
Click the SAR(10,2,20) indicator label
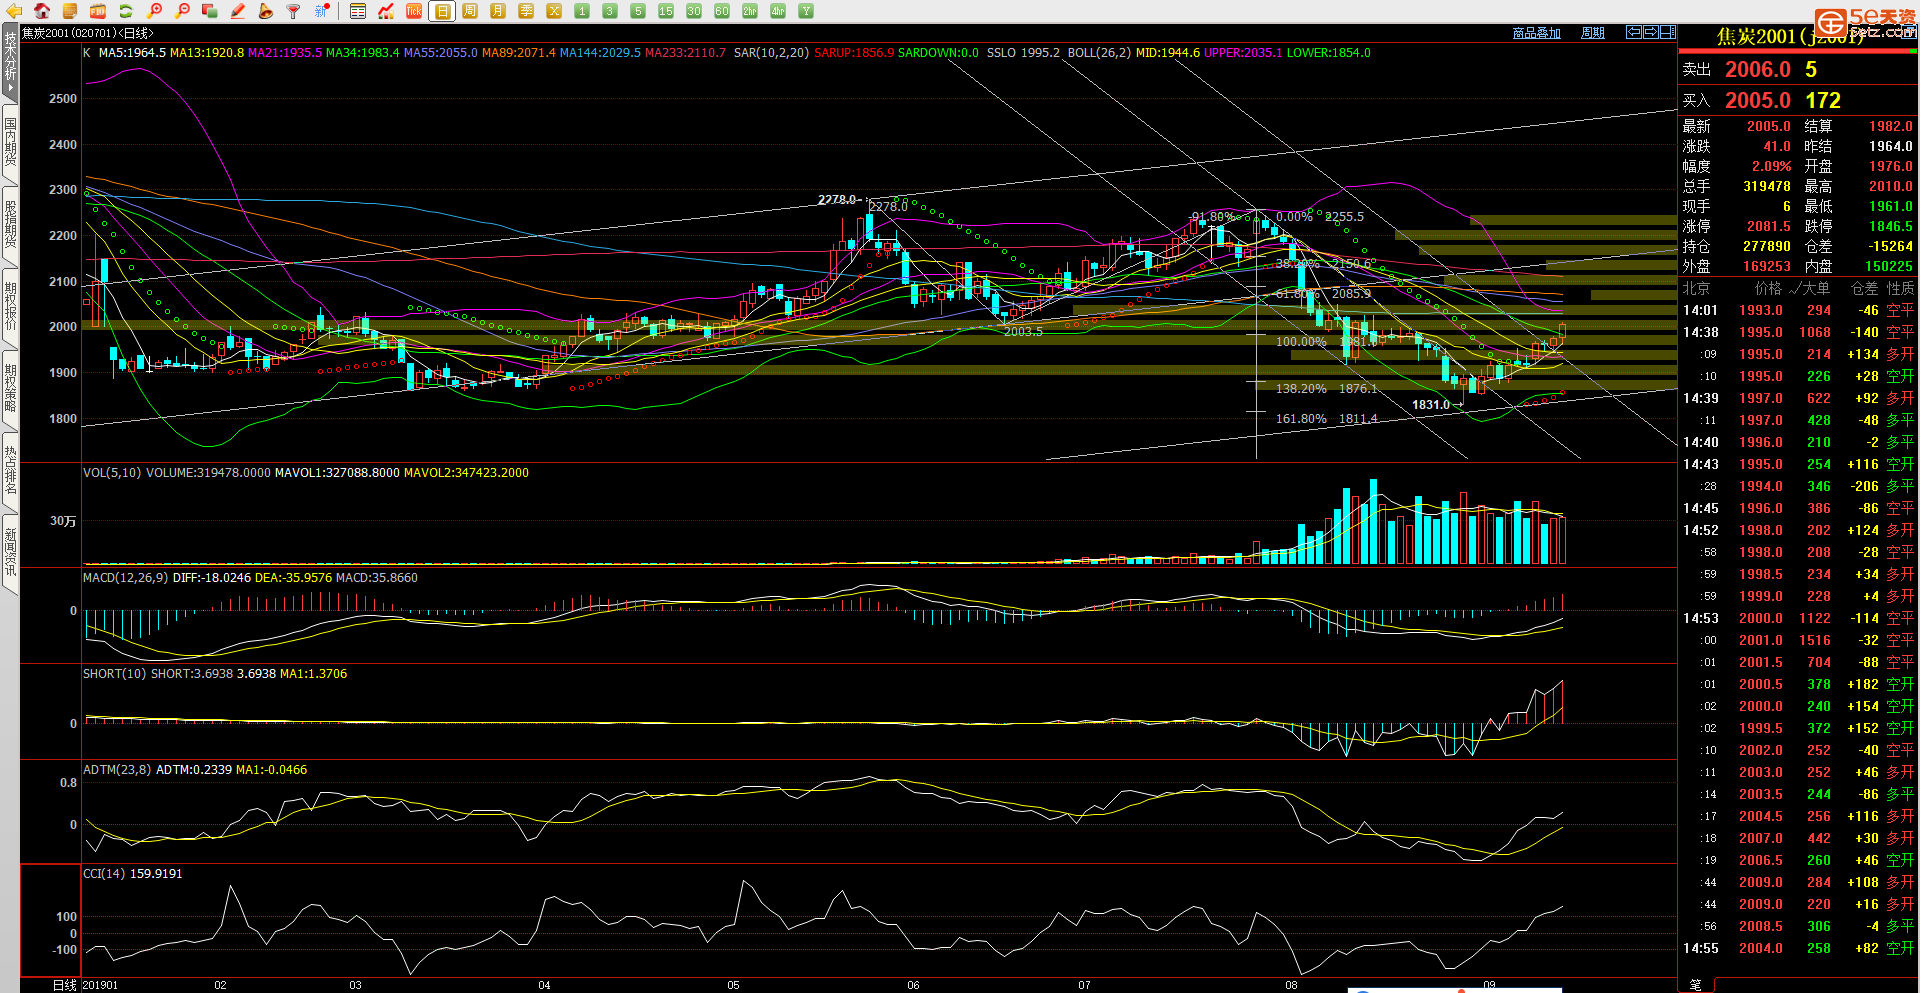click(771, 53)
